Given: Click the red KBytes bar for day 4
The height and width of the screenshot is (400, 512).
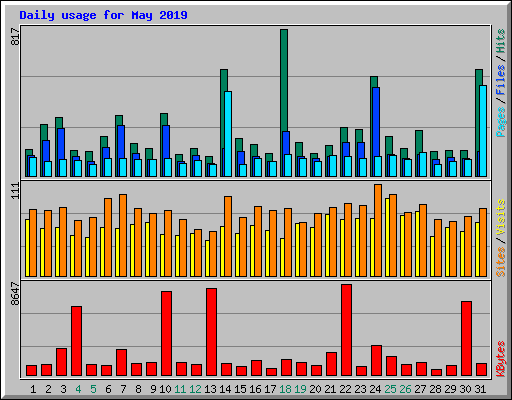Looking at the screenshot, I should pyautogui.click(x=76, y=341).
